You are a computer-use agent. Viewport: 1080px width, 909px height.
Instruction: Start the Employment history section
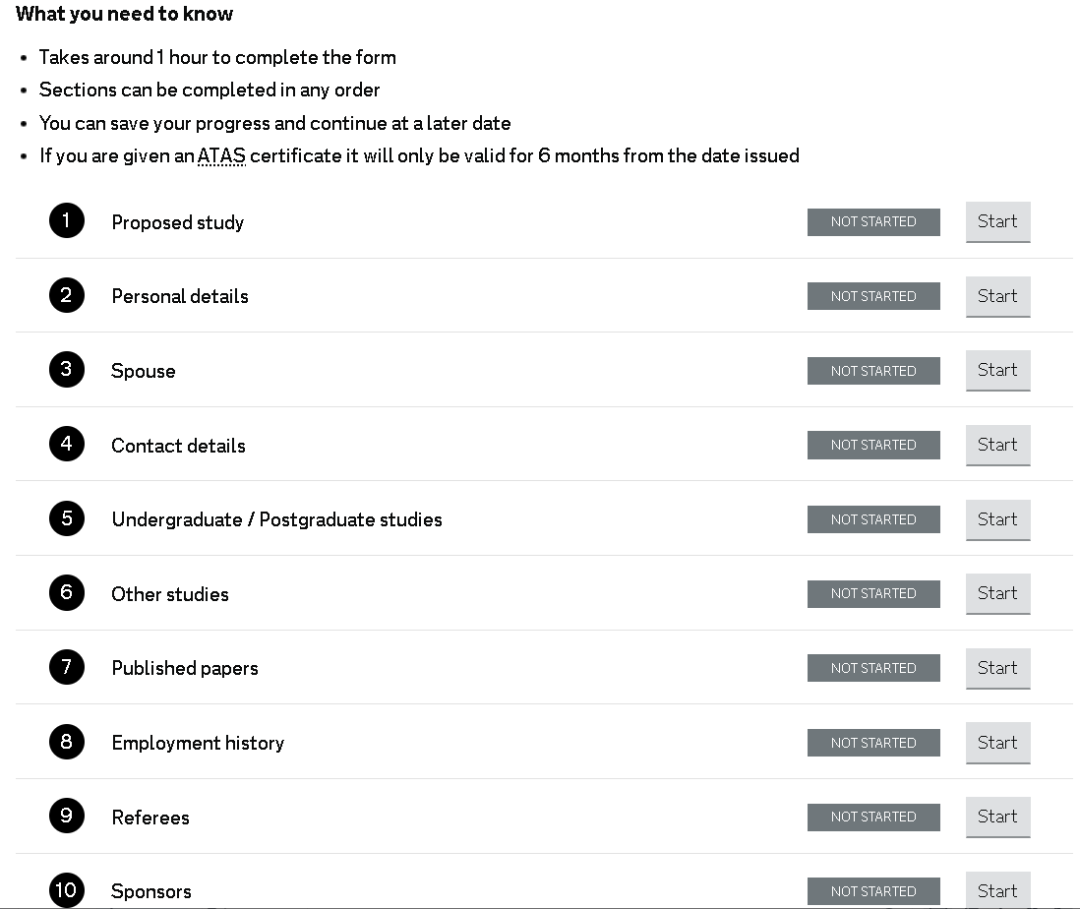(x=997, y=743)
